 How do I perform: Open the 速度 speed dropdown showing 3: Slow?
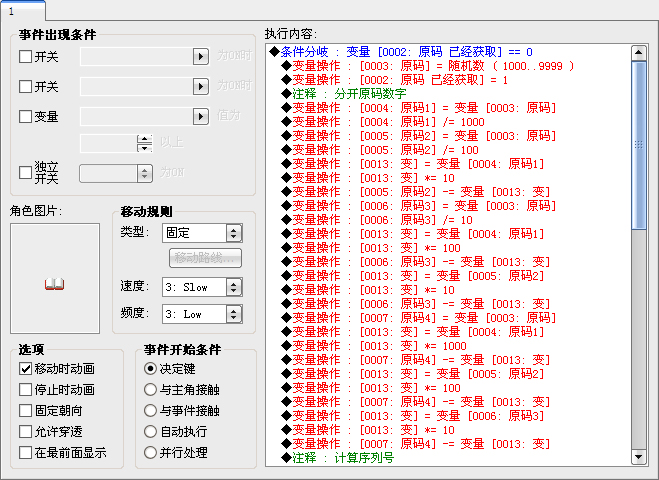pos(202,287)
